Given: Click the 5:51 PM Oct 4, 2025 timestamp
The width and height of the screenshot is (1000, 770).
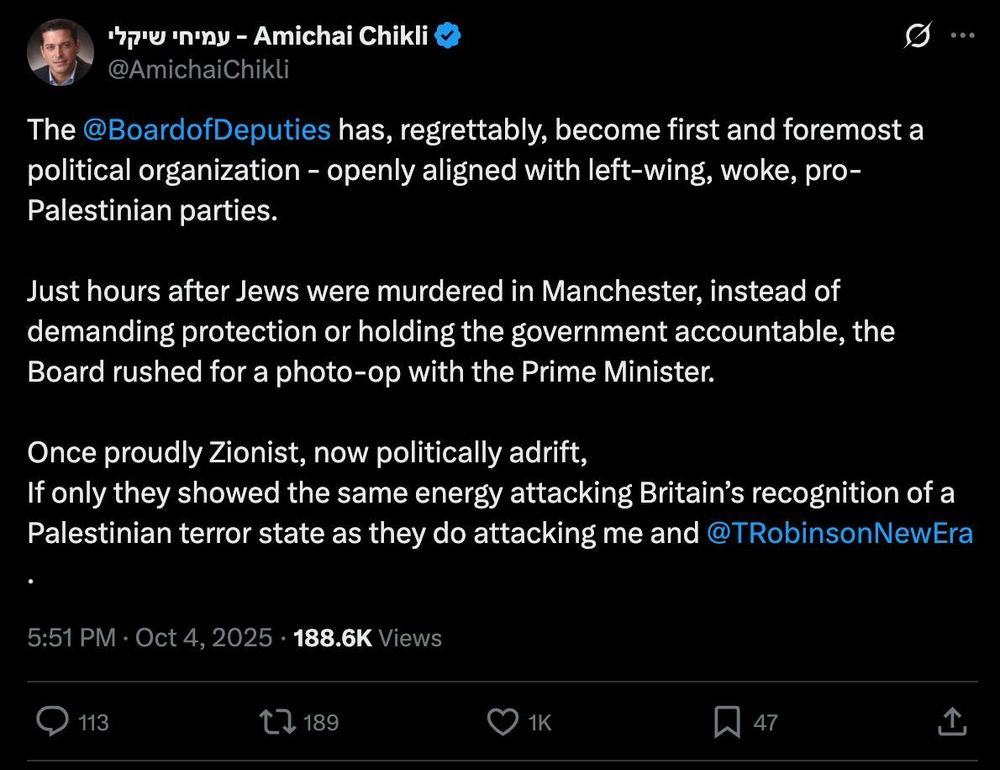Looking at the screenshot, I should (149, 637).
